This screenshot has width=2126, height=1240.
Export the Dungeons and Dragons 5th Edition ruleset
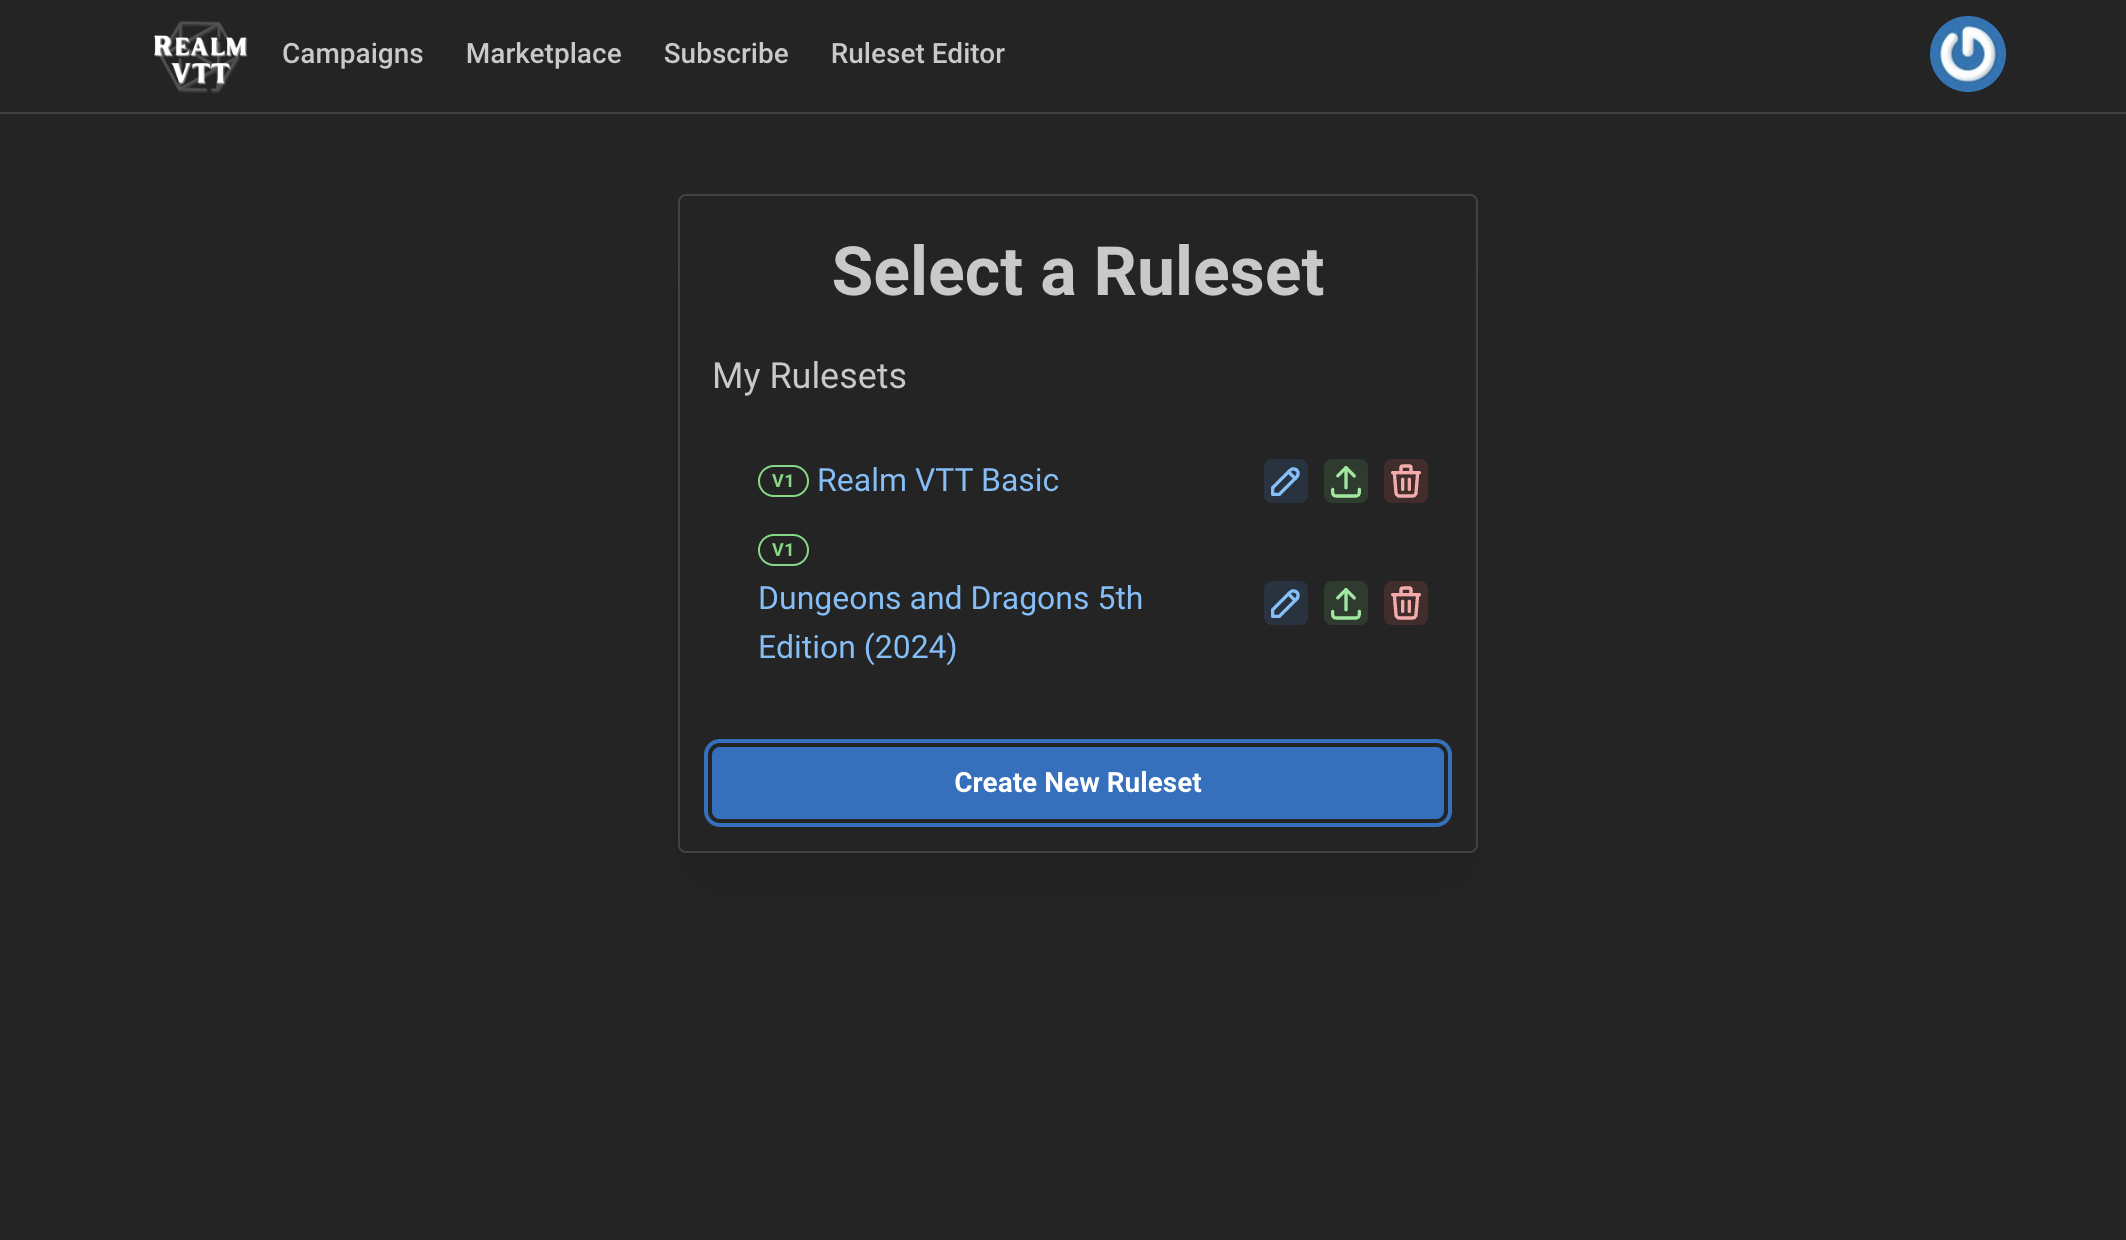(1345, 603)
